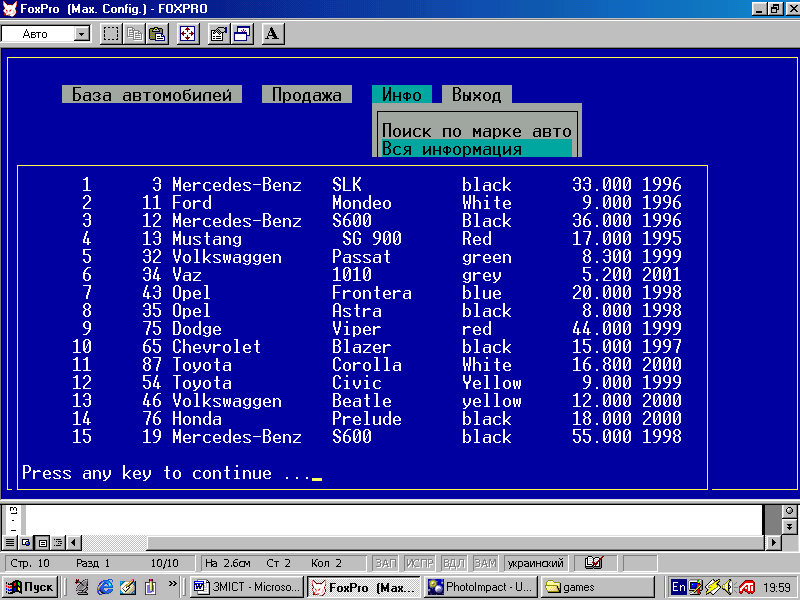Click the 'Mustang' make text

coord(207,239)
